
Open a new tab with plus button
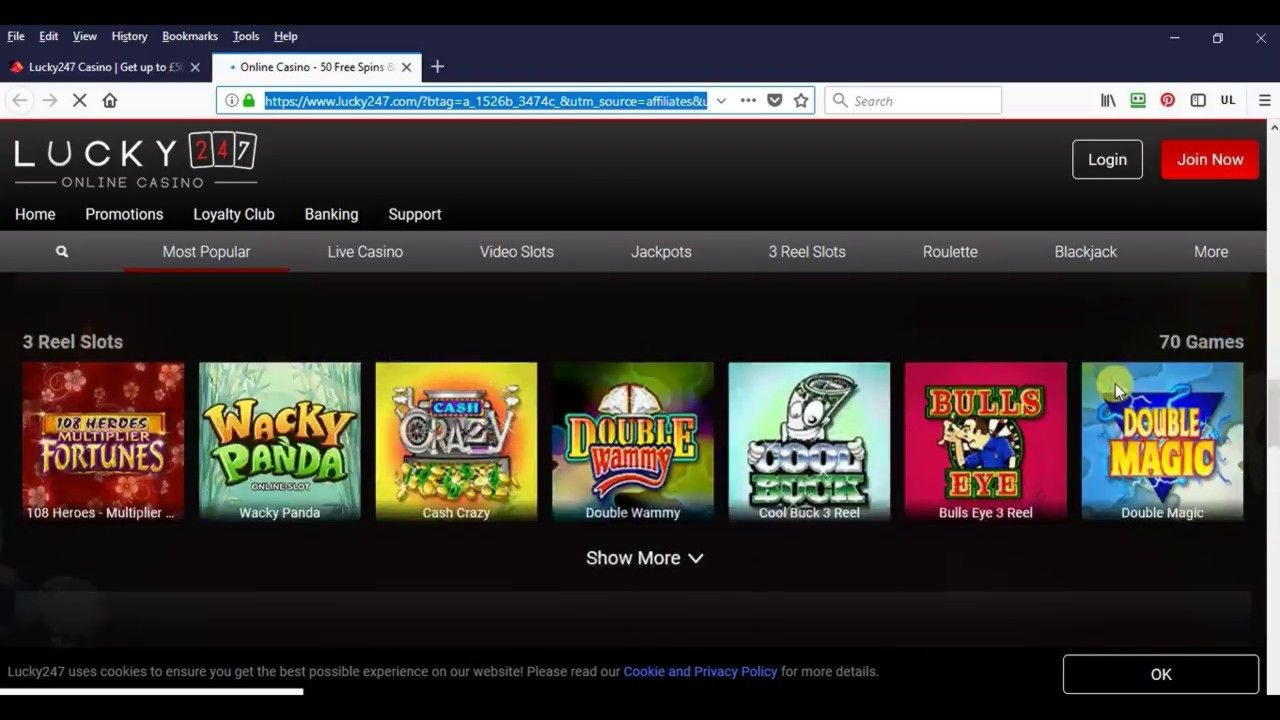pos(437,67)
